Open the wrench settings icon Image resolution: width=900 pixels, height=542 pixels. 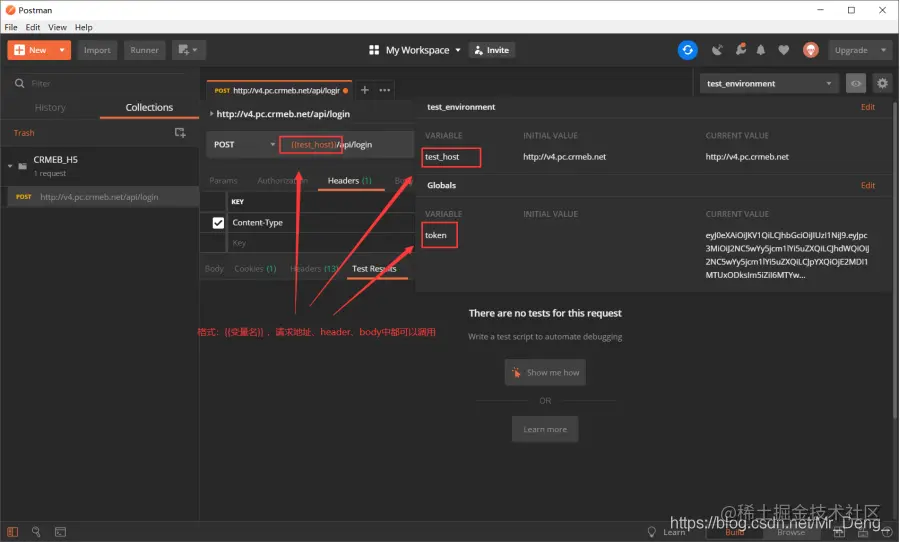741,49
